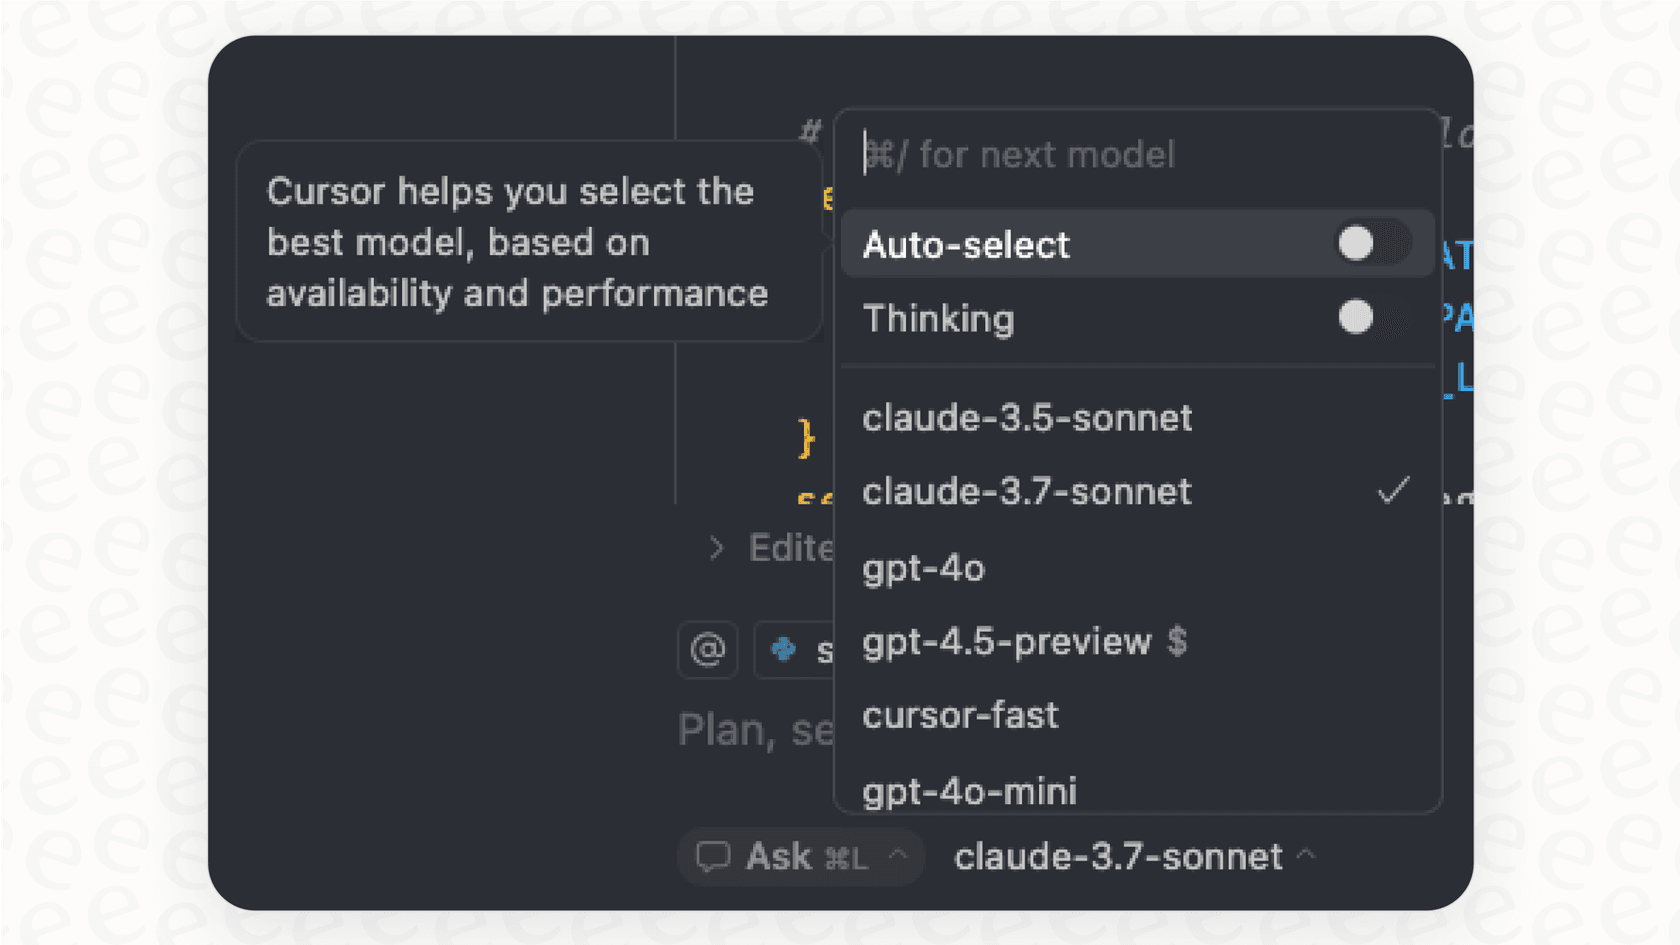Click the @ mention context icon
This screenshot has height=945, width=1680.
707,650
